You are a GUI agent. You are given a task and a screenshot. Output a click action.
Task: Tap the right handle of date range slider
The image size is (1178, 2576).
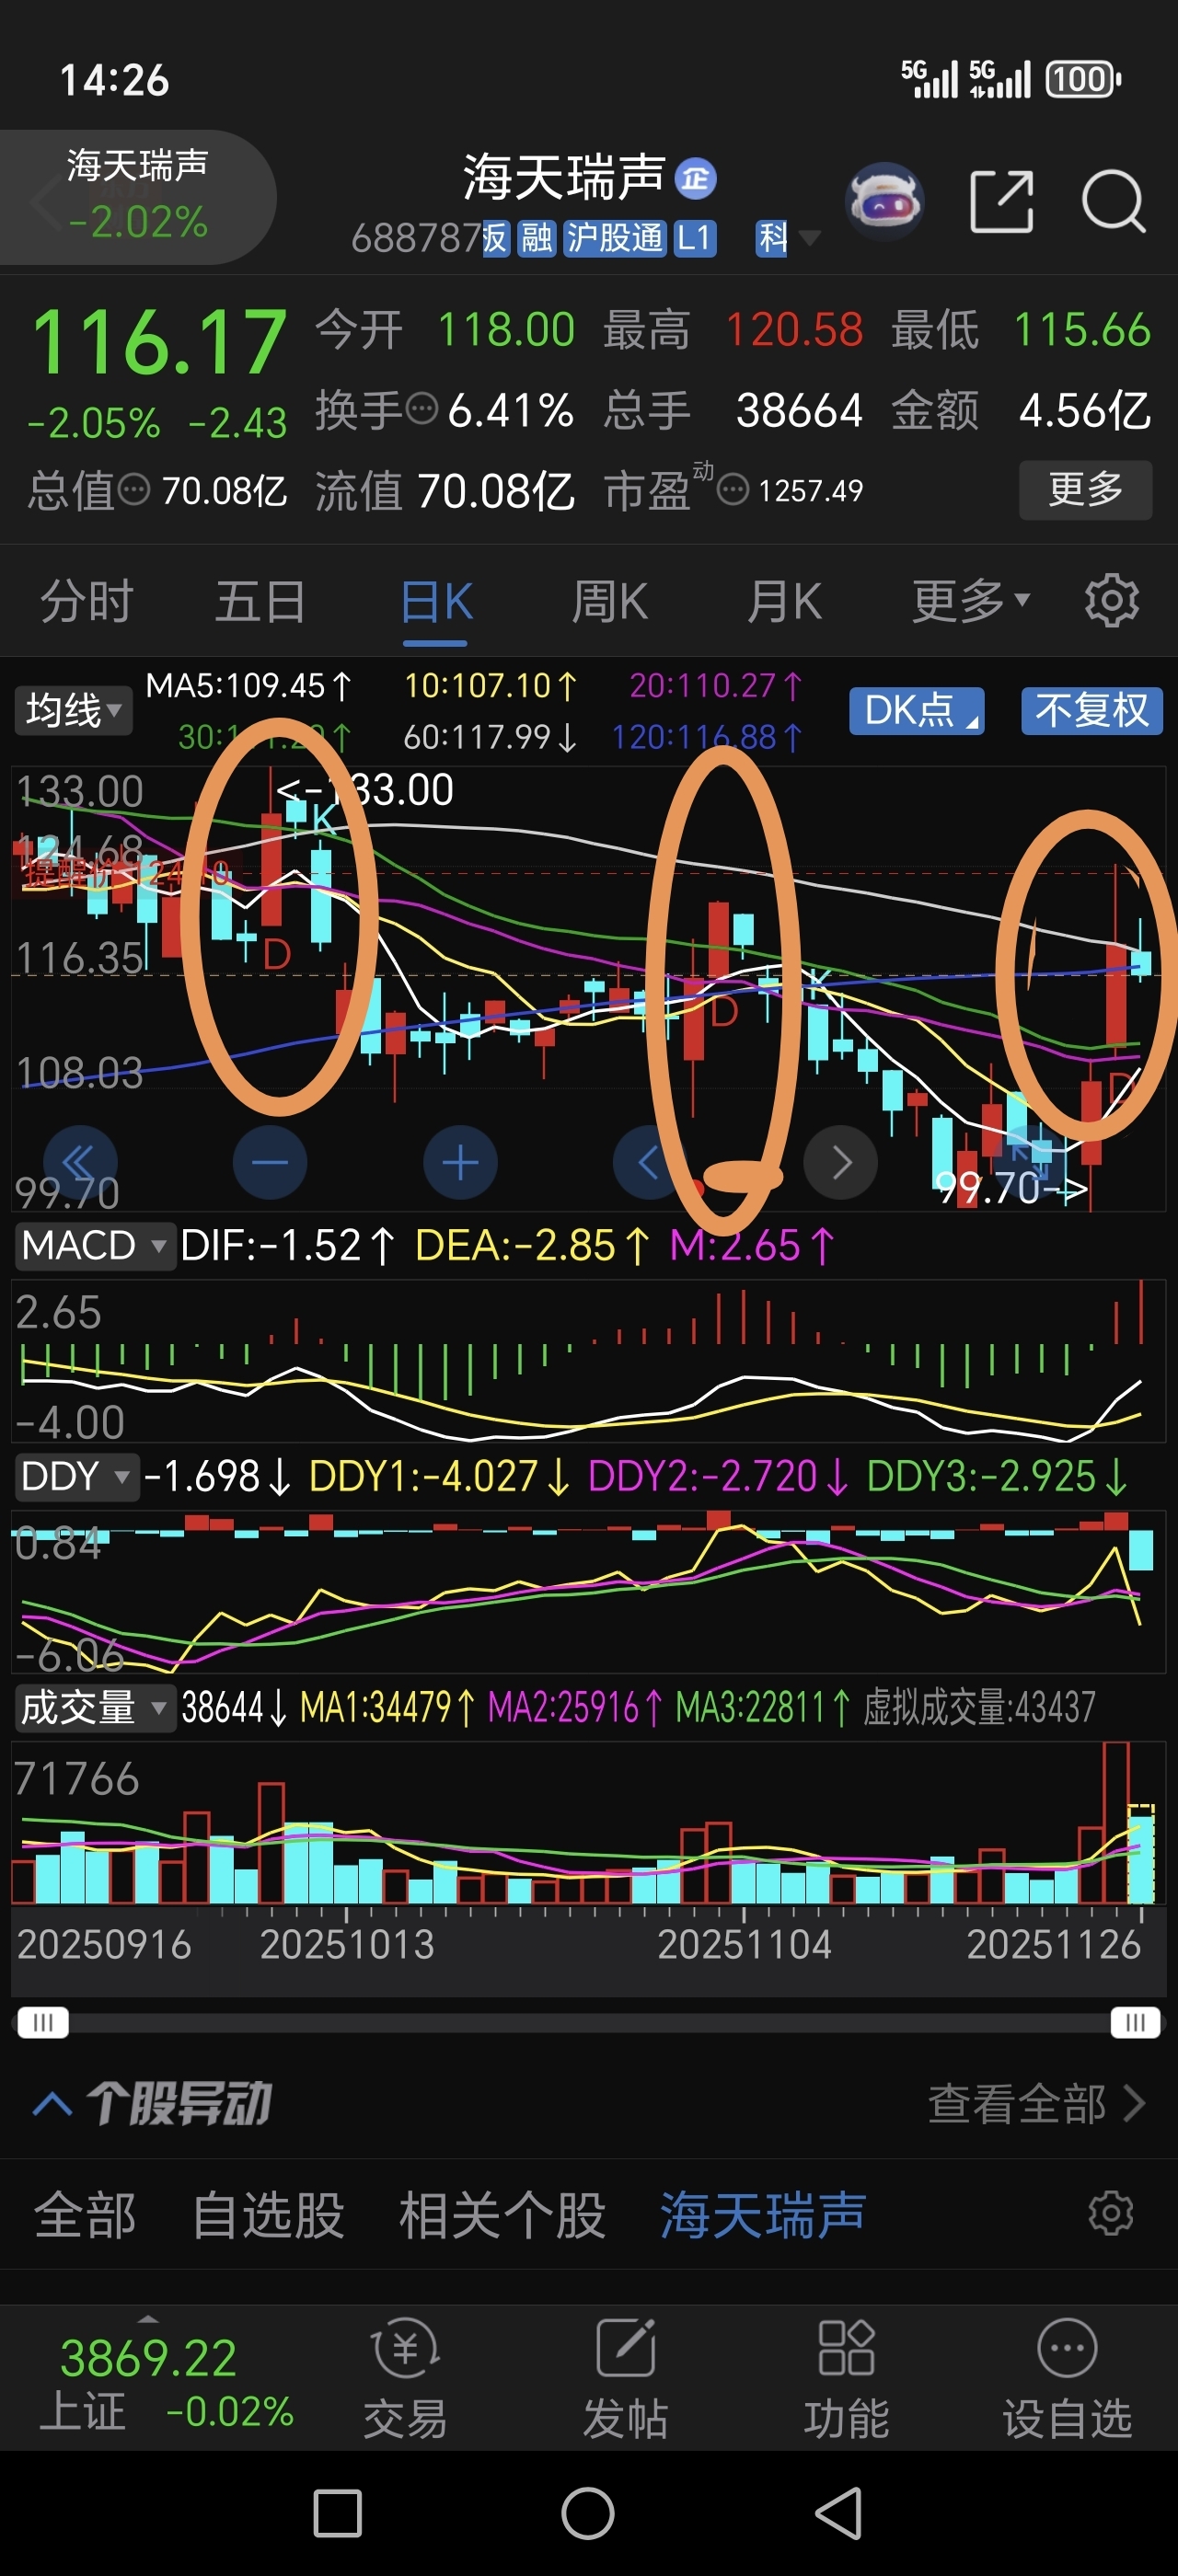click(1135, 2023)
